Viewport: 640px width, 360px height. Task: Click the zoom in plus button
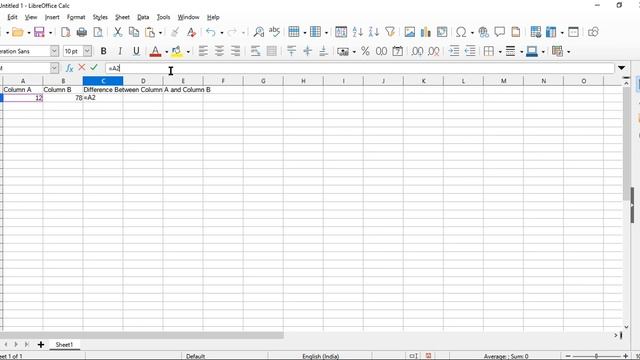pyautogui.click(x=625, y=356)
